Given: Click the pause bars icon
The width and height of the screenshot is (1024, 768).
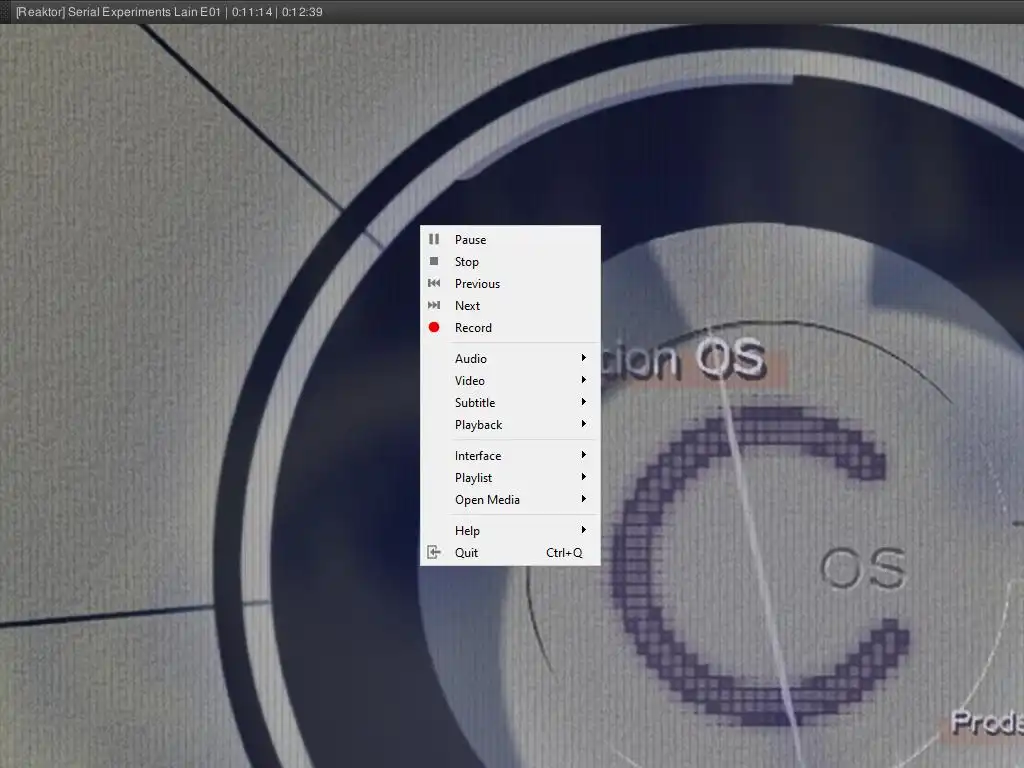Looking at the screenshot, I should pos(434,239).
